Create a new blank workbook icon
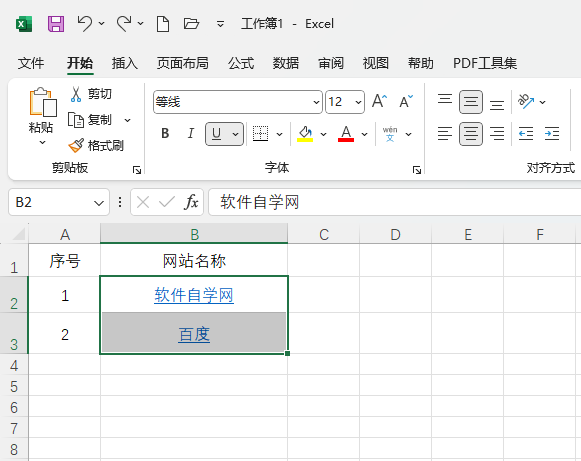The image size is (581, 461). (x=163, y=24)
